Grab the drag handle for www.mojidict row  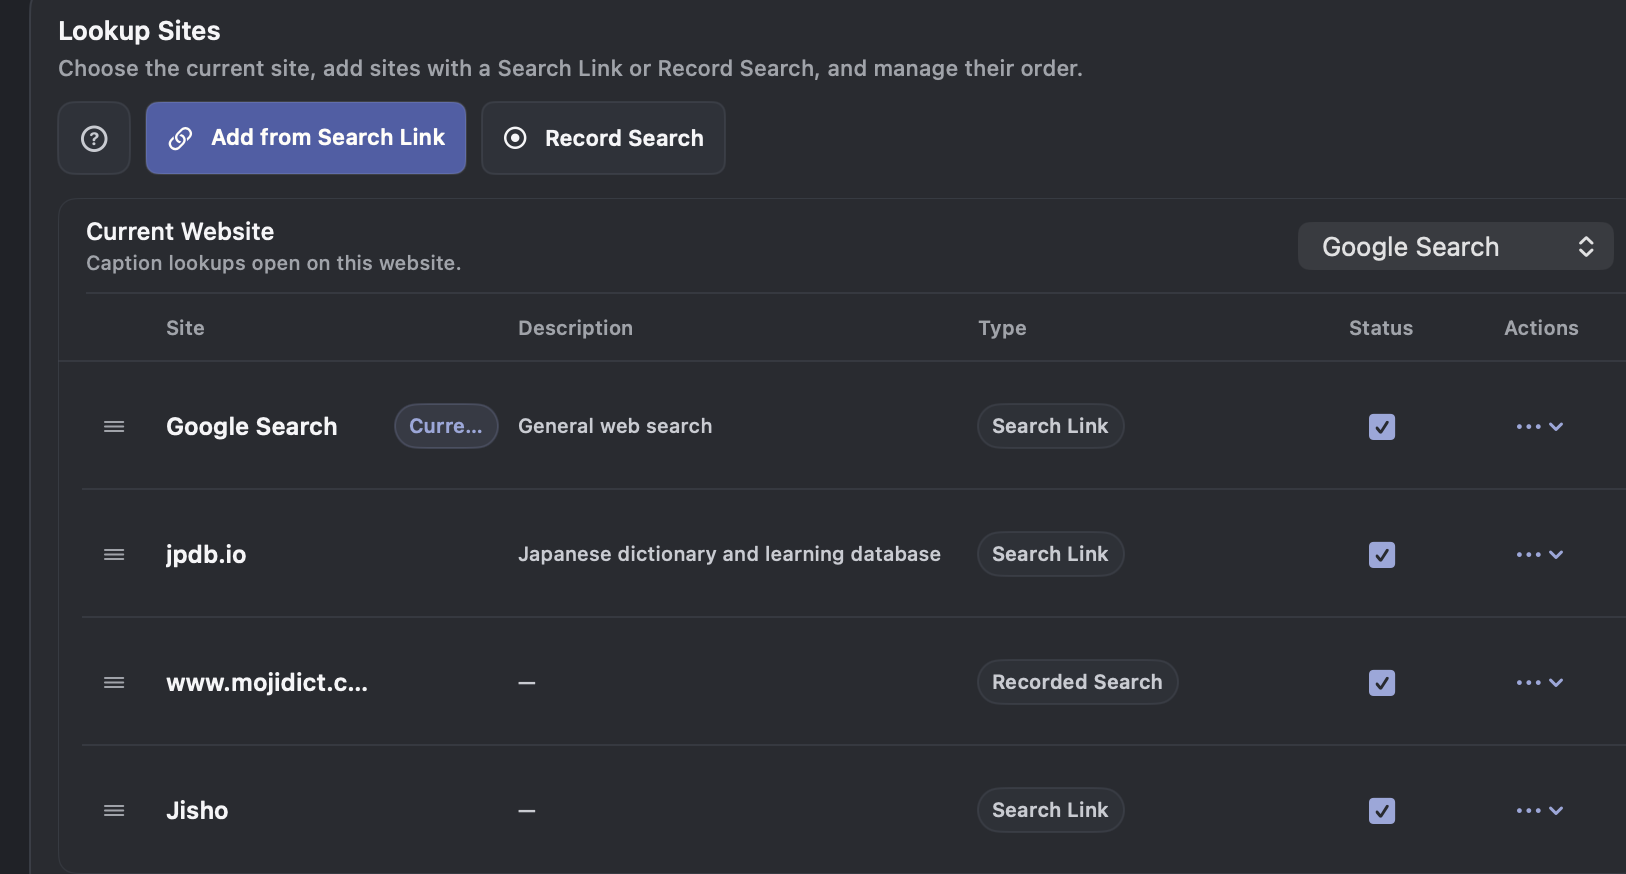114,683
